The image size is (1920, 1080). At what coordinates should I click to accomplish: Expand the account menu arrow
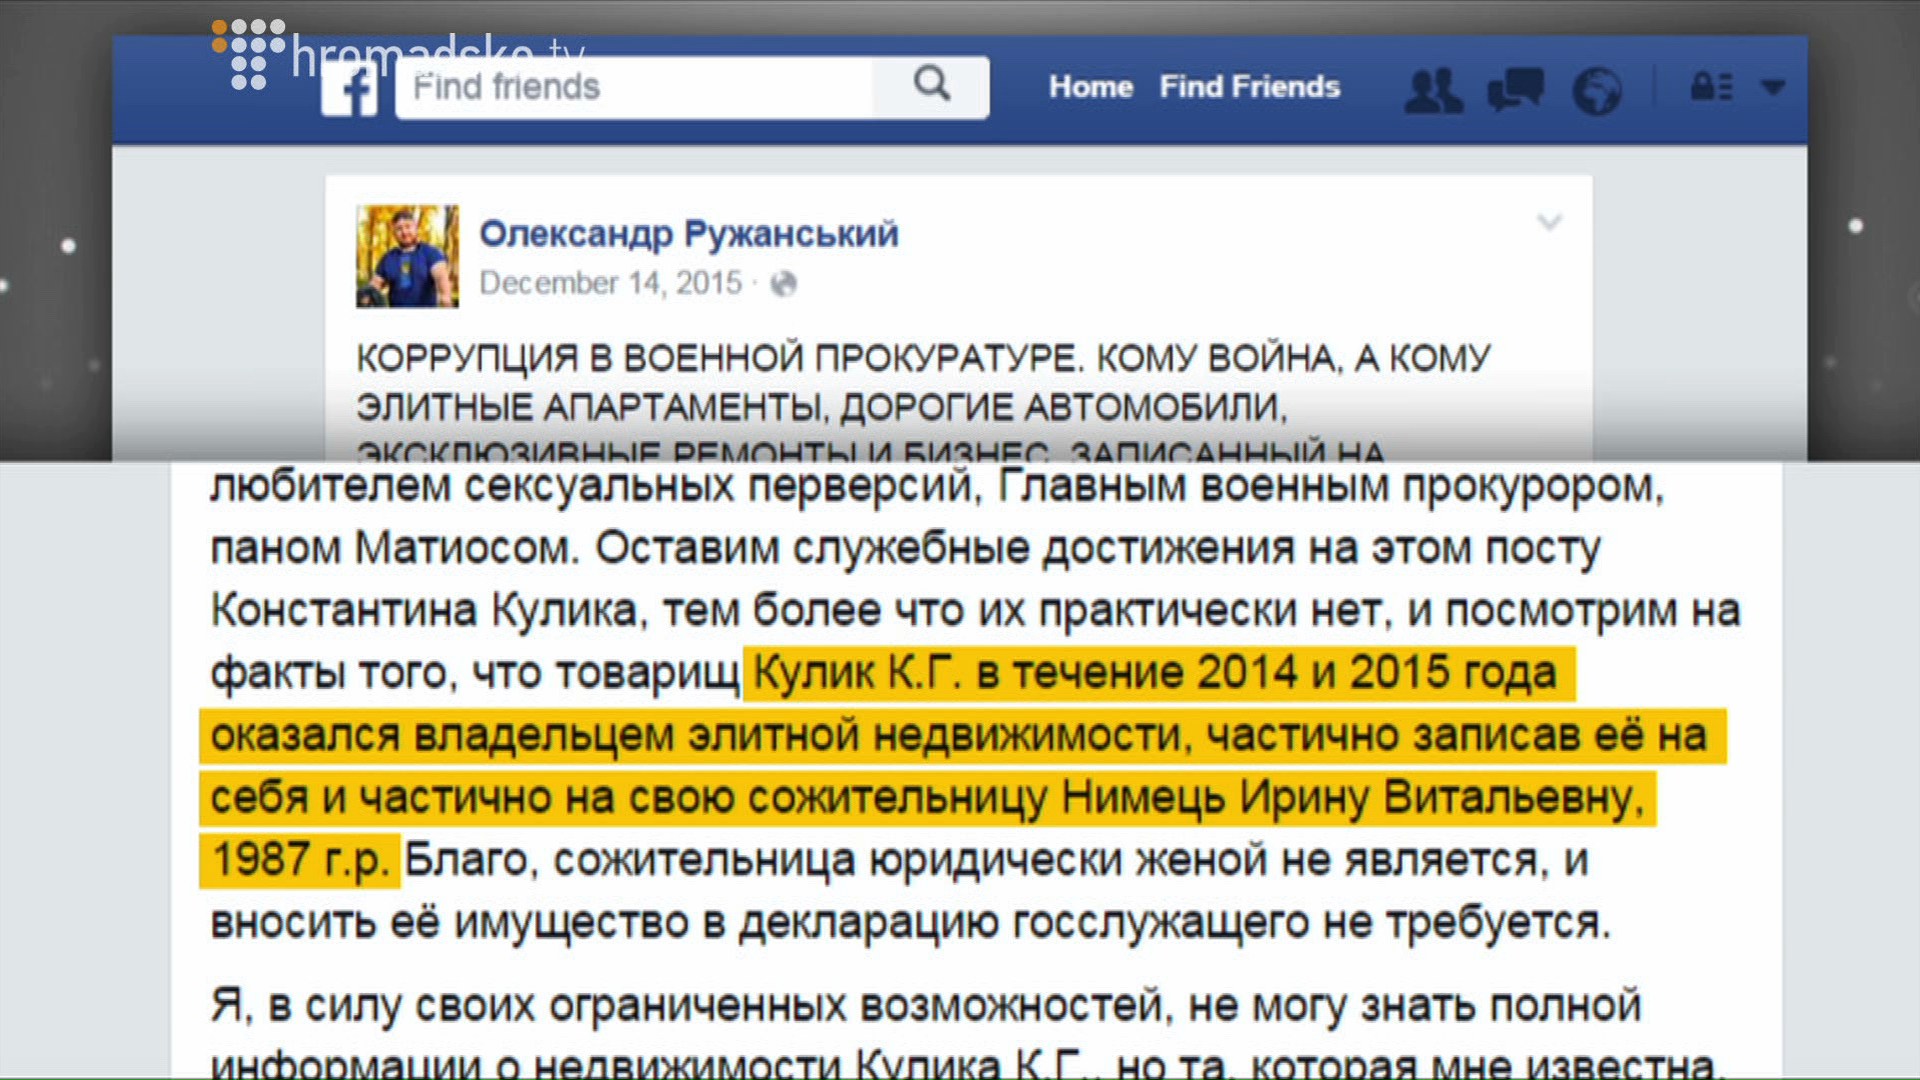point(1773,88)
